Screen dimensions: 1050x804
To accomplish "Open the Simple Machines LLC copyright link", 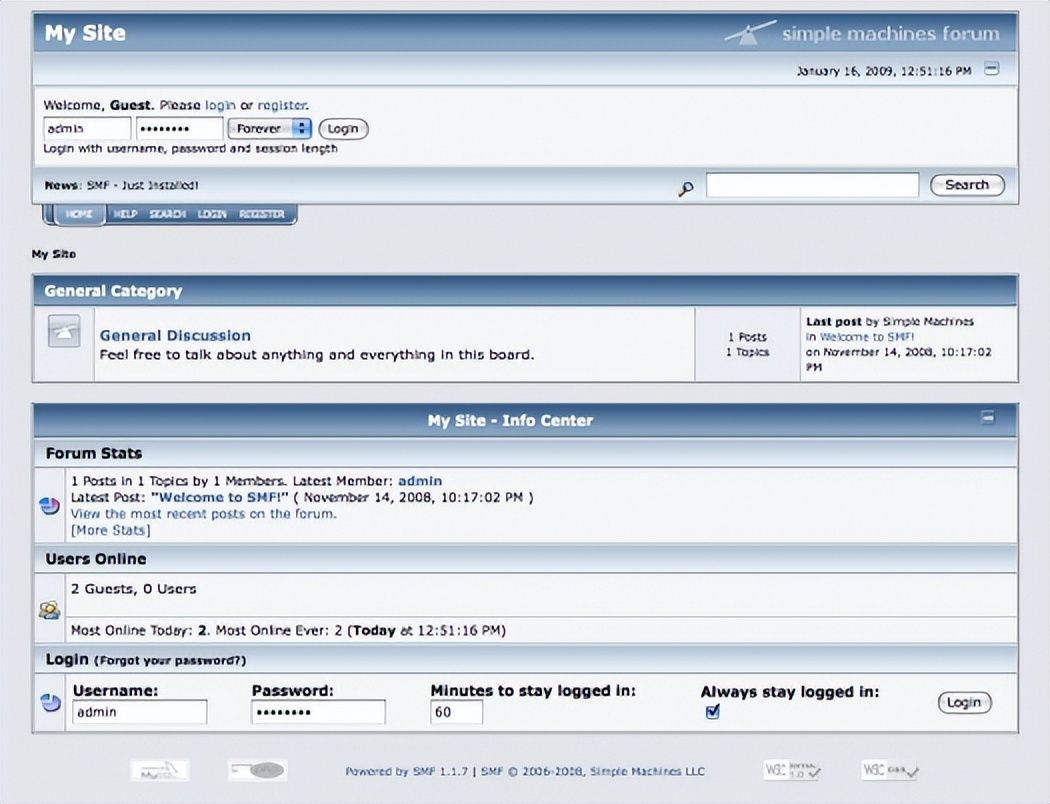I will [x=593, y=771].
